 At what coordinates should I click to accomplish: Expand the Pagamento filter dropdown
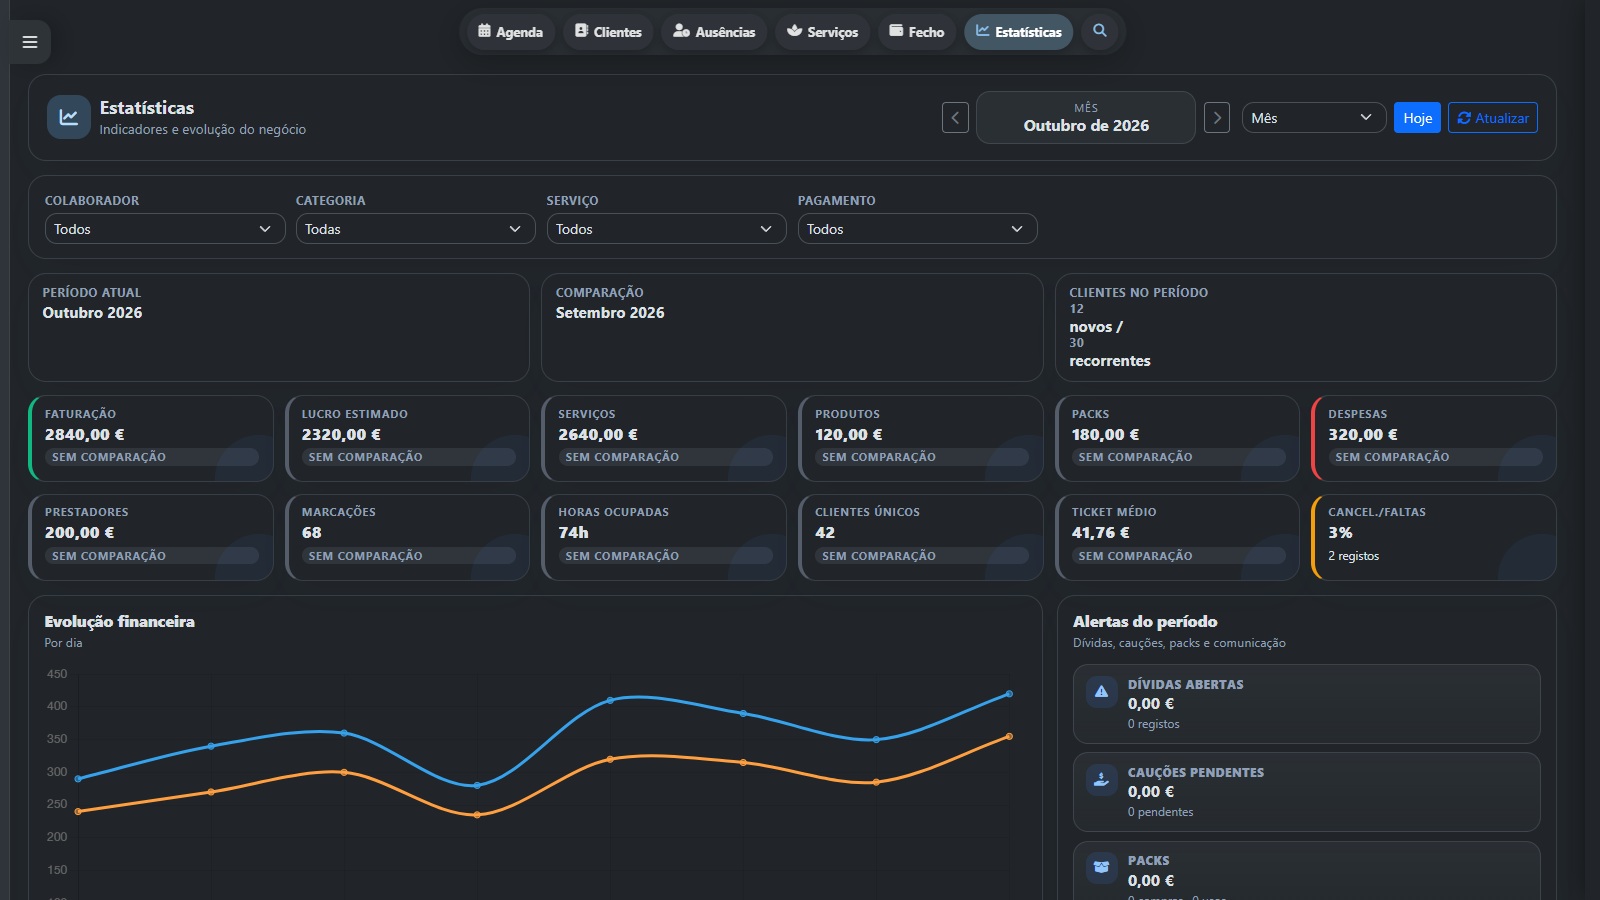[x=917, y=229]
